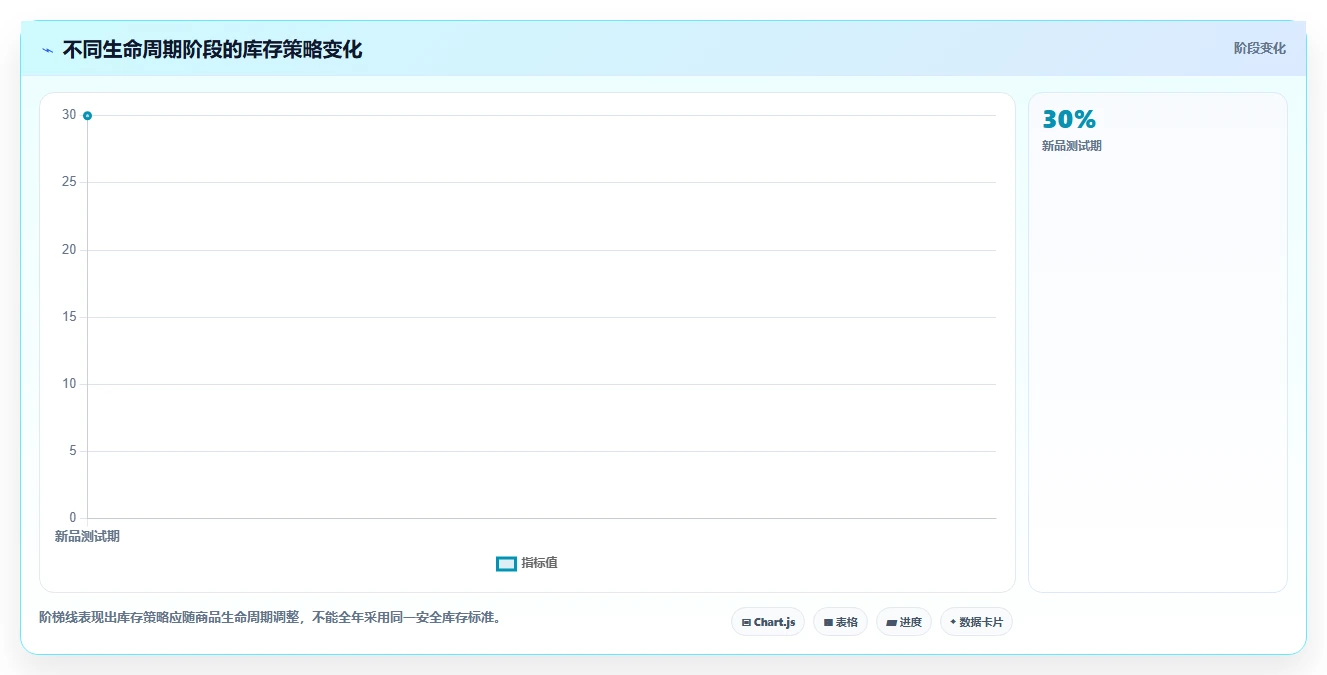The width and height of the screenshot is (1327, 675).
Task: Select the 进度 tag button
Action: (x=904, y=622)
